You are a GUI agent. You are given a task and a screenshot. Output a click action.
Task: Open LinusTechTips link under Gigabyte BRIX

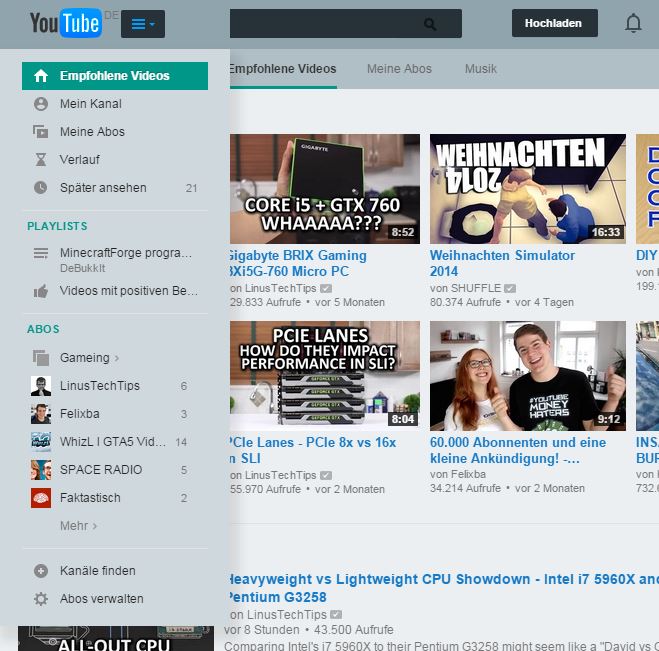pyautogui.click(x=280, y=288)
